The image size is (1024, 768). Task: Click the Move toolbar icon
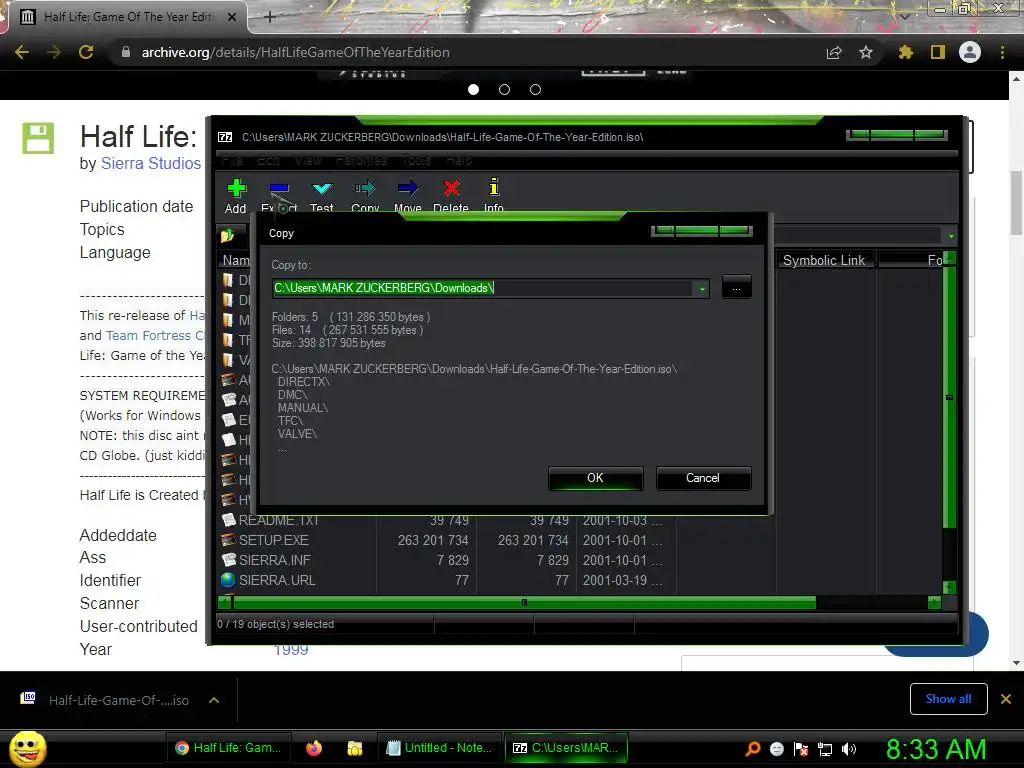[408, 189]
